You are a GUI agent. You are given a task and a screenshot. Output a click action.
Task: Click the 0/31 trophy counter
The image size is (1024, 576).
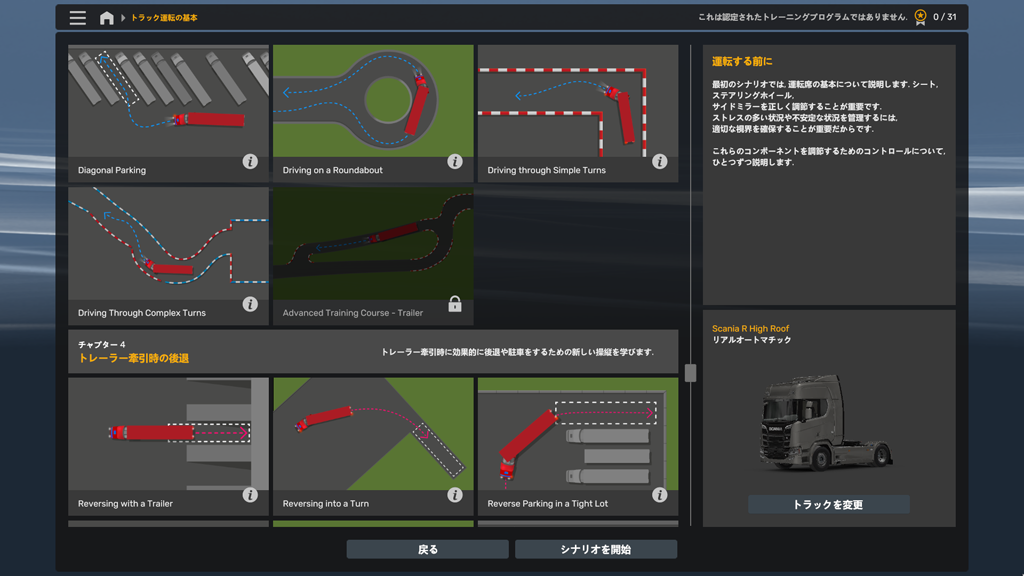point(935,16)
